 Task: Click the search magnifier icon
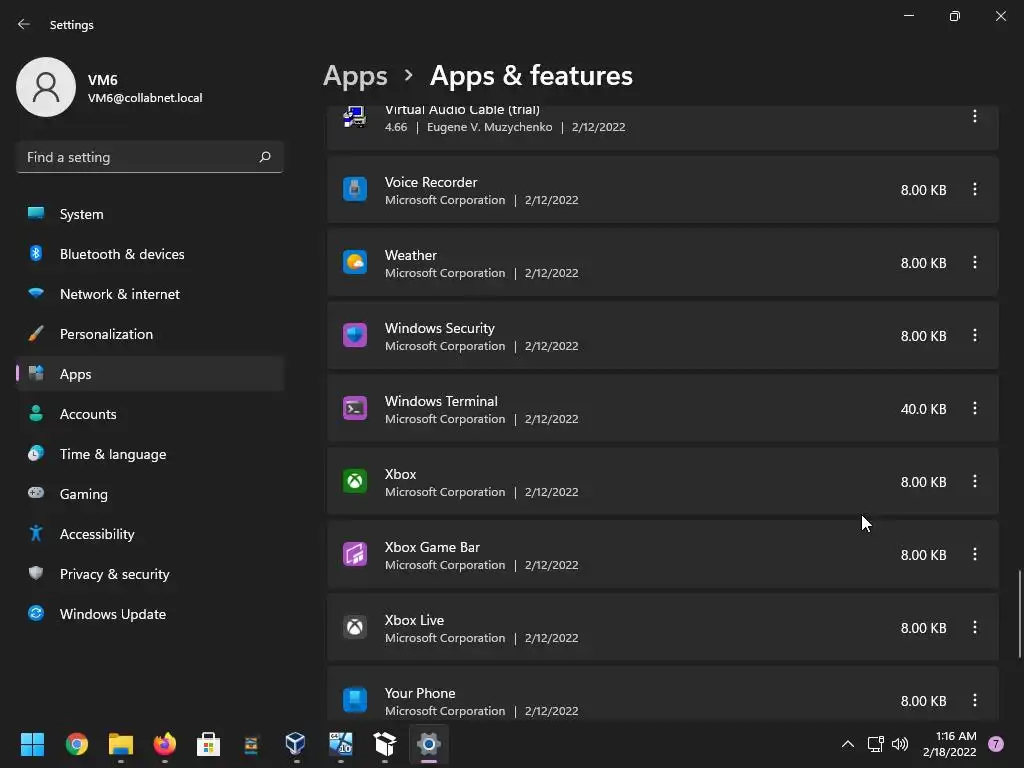click(x=264, y=157)
